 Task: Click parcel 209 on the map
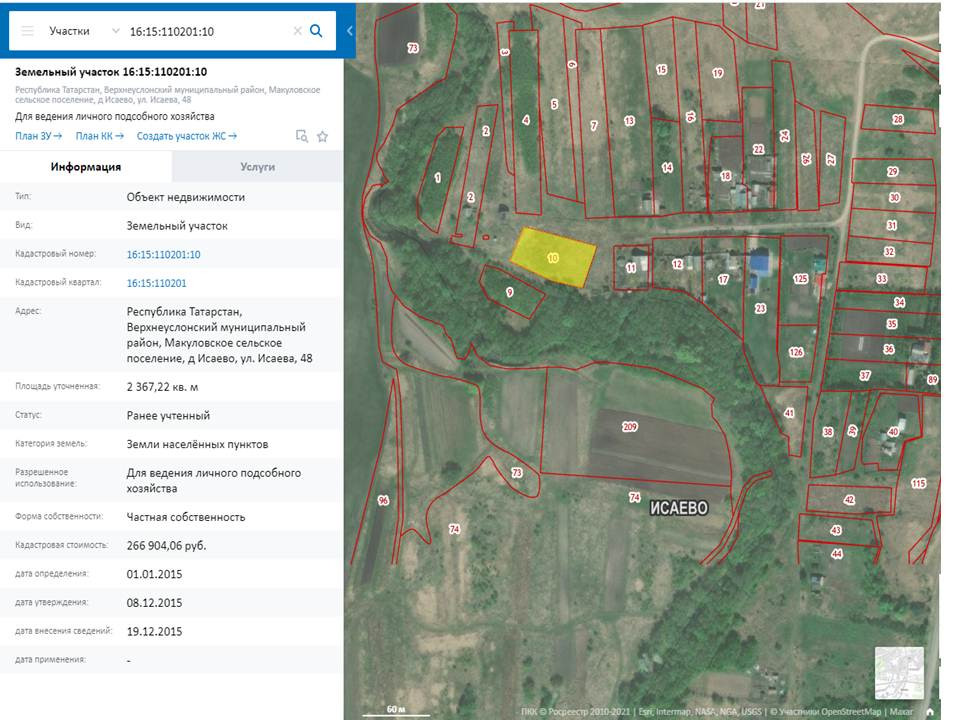[x=630, y=427]
